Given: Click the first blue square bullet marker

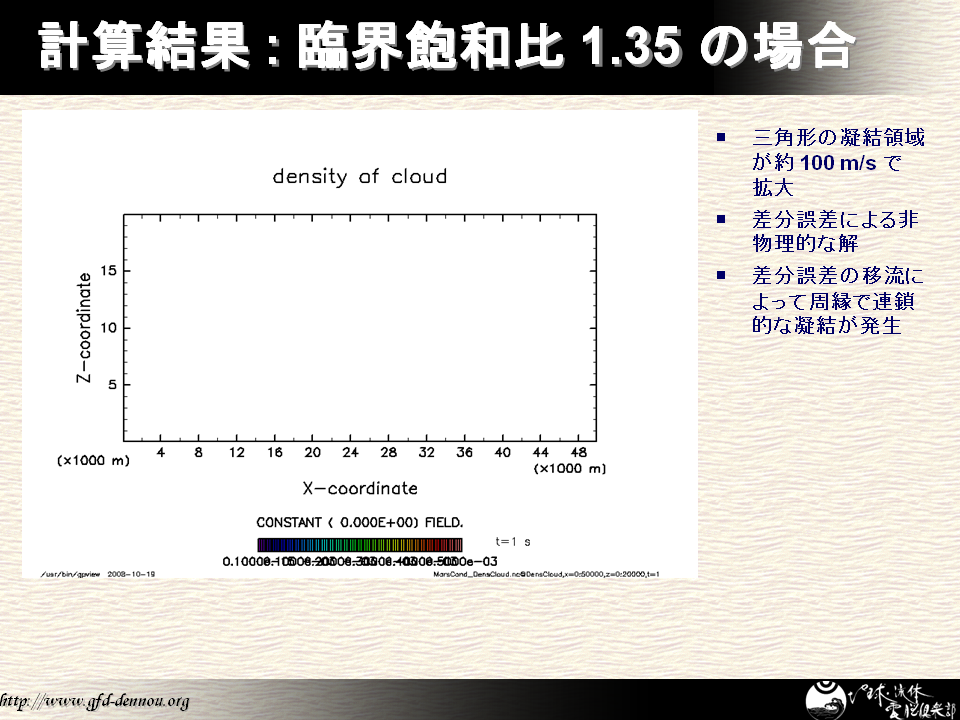Looking at the screenshot, I should (721, 138).
